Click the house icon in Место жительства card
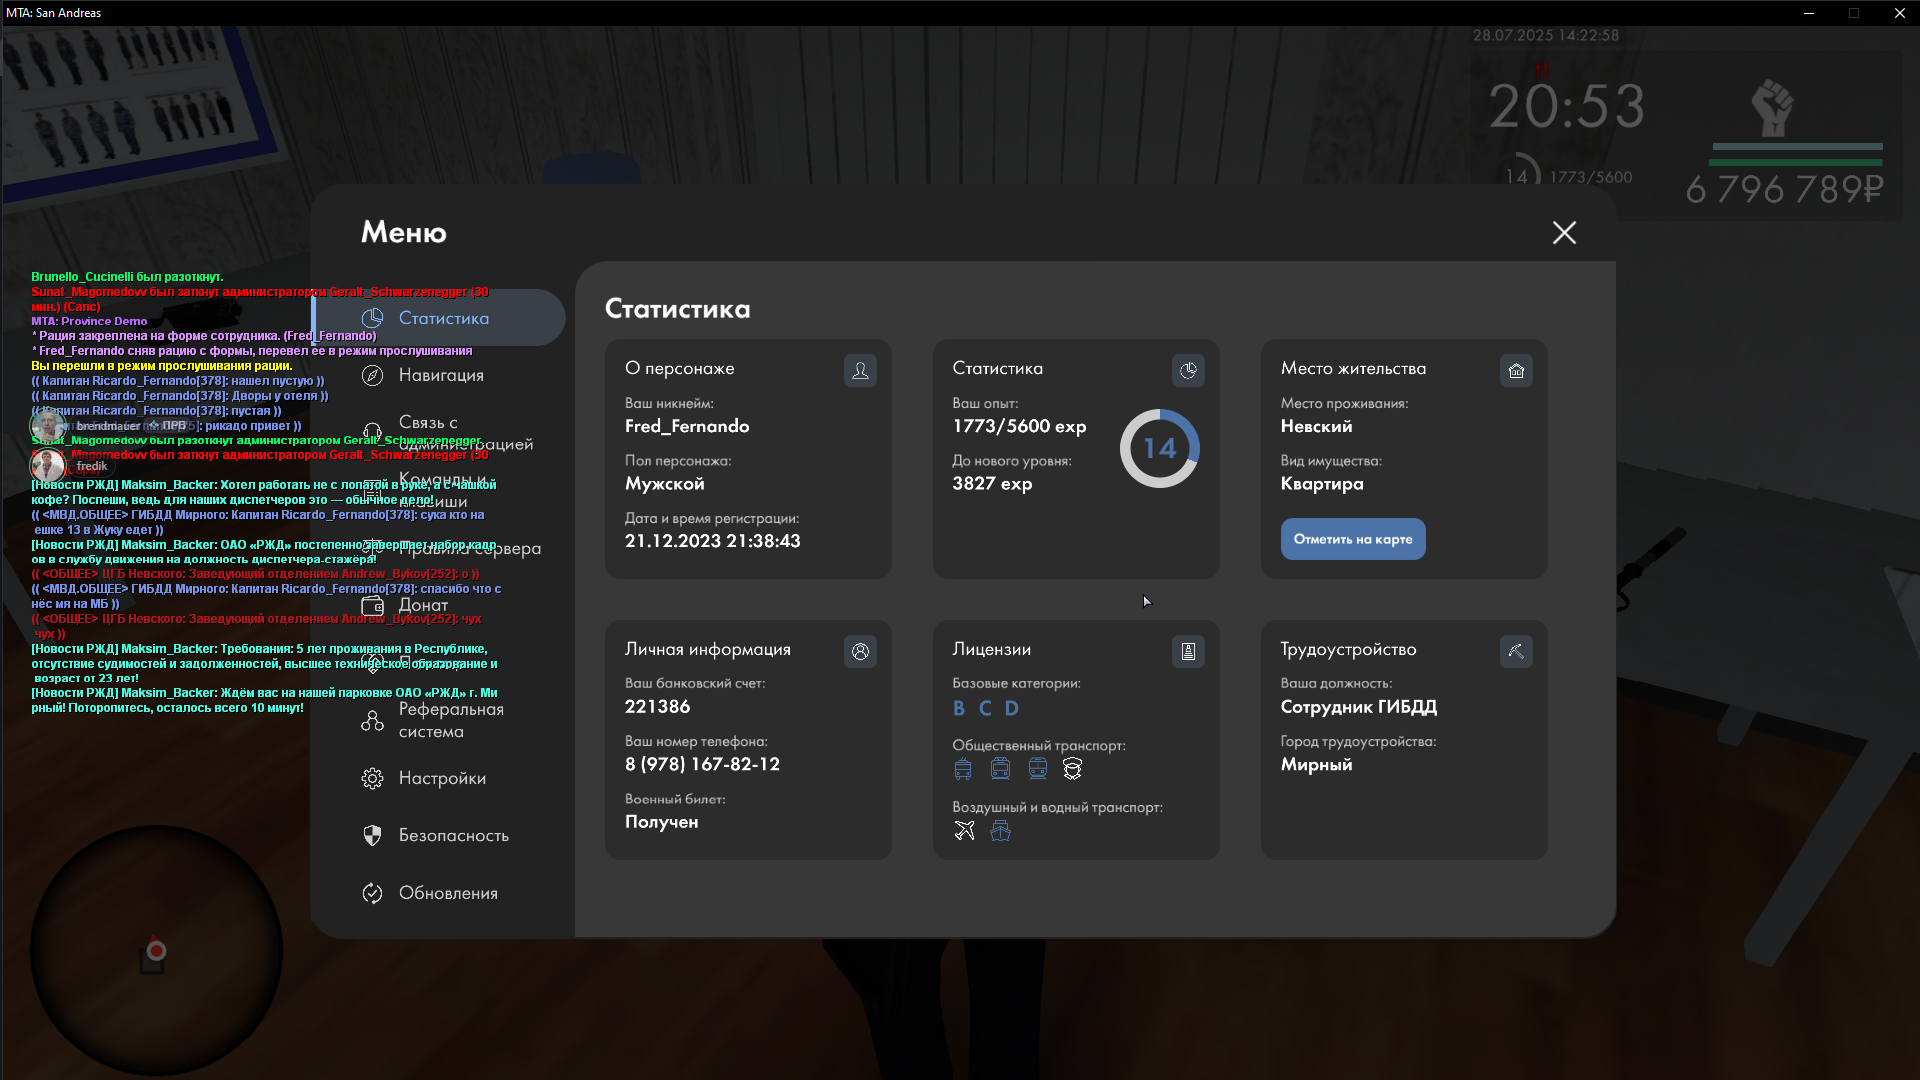The image size is (1920, 1080). tap(1516, 371)
